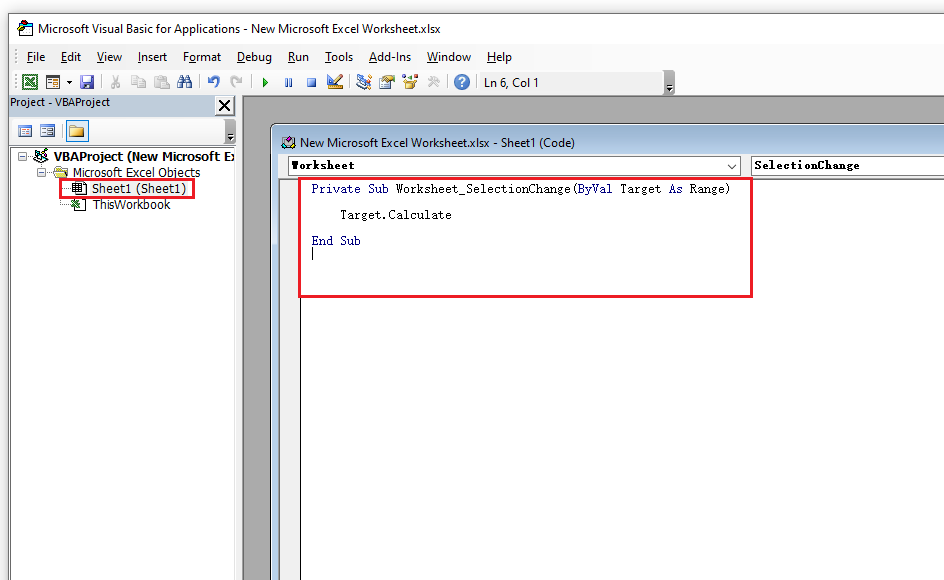This screenshot has height=580, width=944.
Task: Run the Sub with the green Run icon
Action: 264,82
